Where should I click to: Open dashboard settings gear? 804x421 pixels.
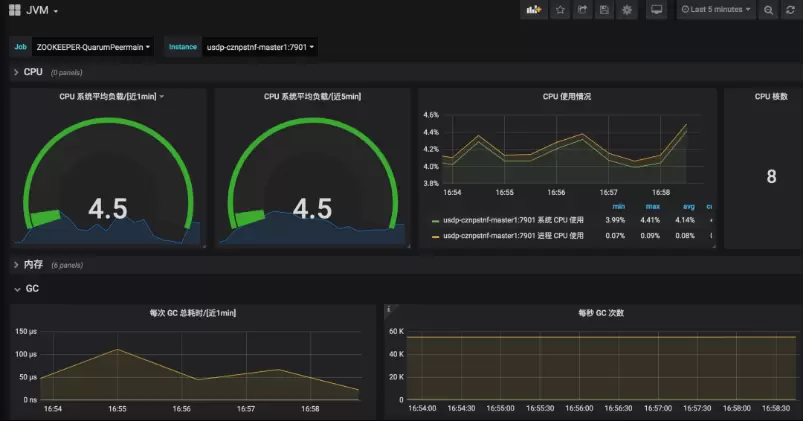point(627,10)
